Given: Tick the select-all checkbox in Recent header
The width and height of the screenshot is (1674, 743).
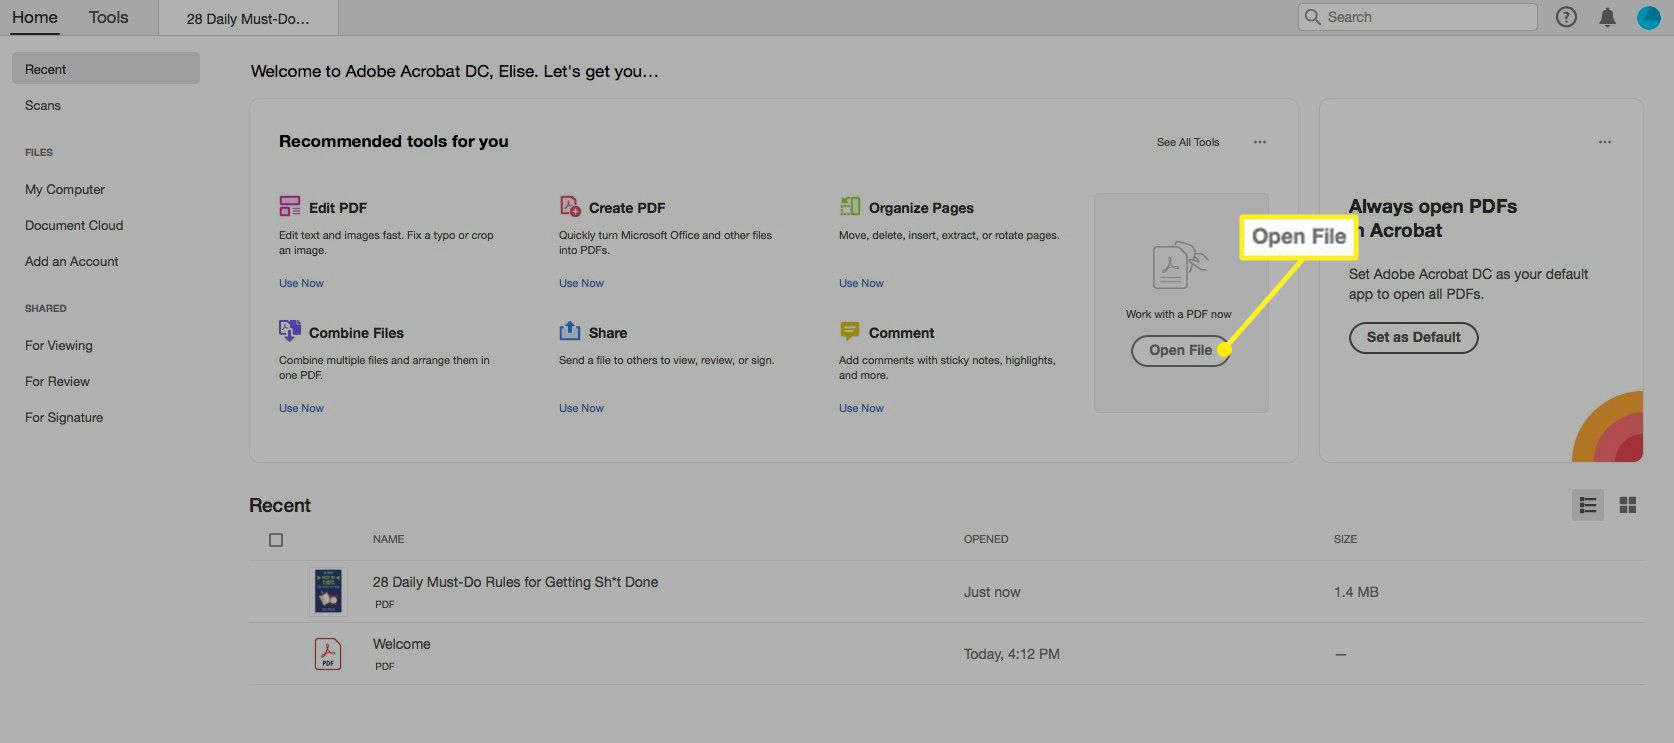Looking at the screenshot, I should [276, 540].
